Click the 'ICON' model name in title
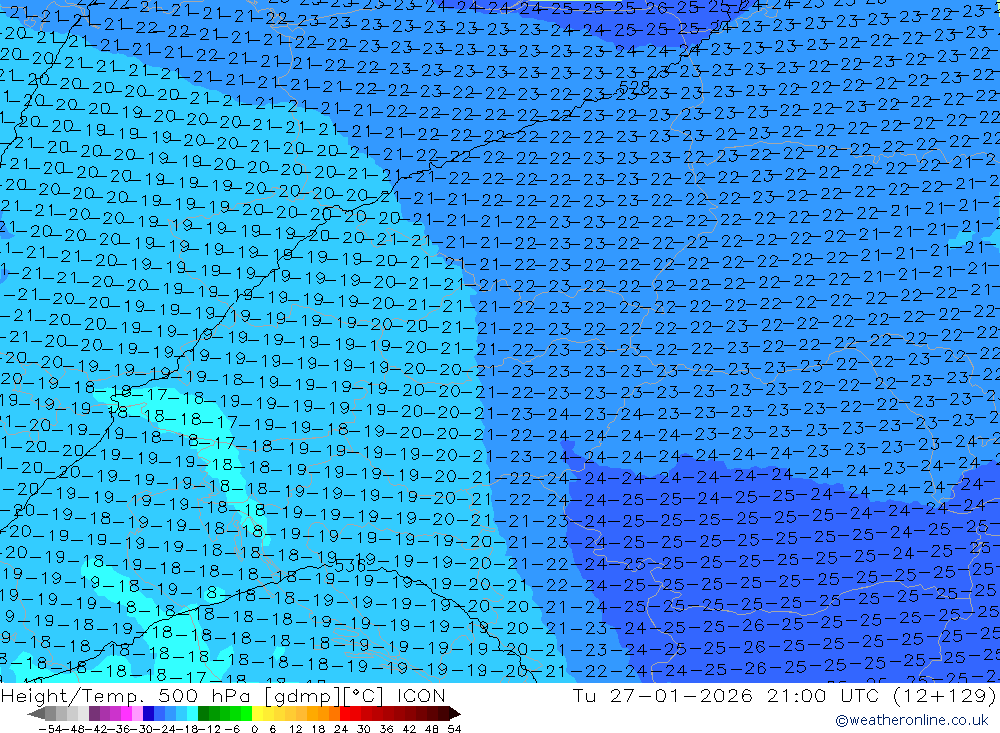The height and width of the screenshot is (733, 1000). 421,695
